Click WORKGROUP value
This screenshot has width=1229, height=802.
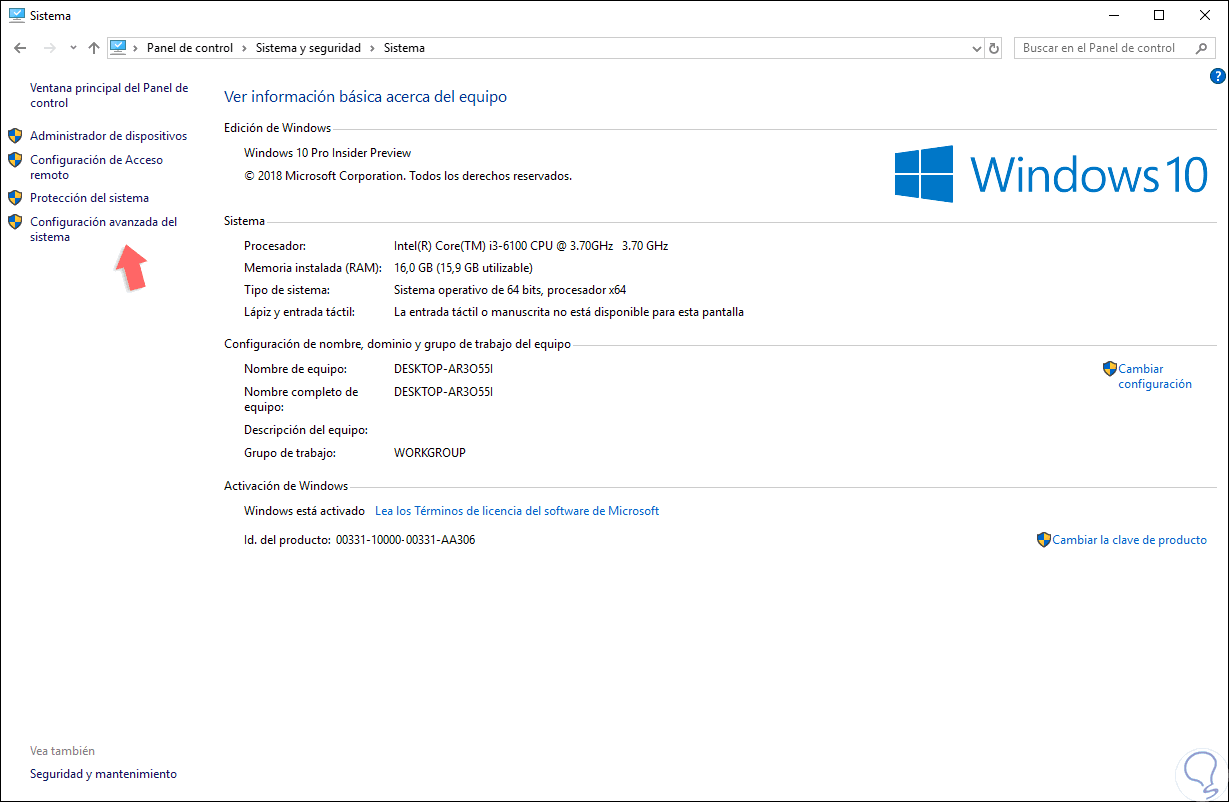(430, 453)
